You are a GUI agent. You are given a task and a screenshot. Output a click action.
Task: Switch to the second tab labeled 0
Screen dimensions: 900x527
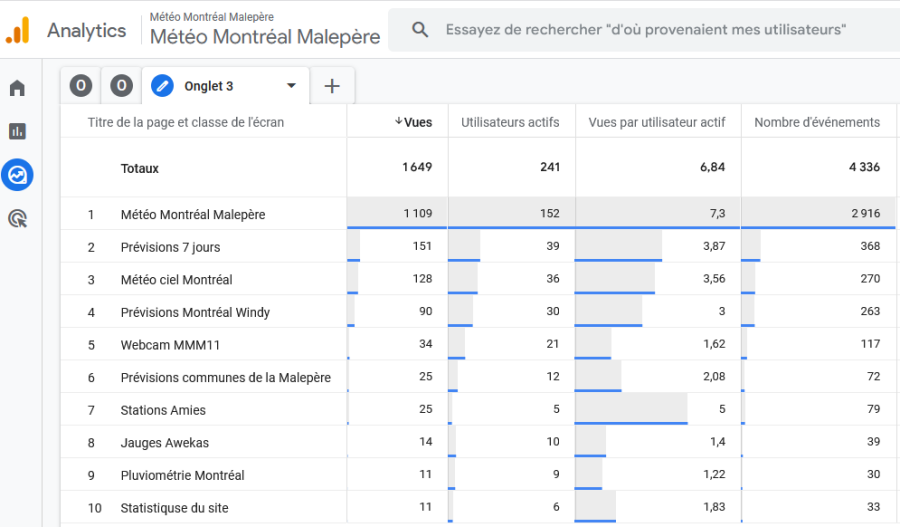[x=121, y=86]
